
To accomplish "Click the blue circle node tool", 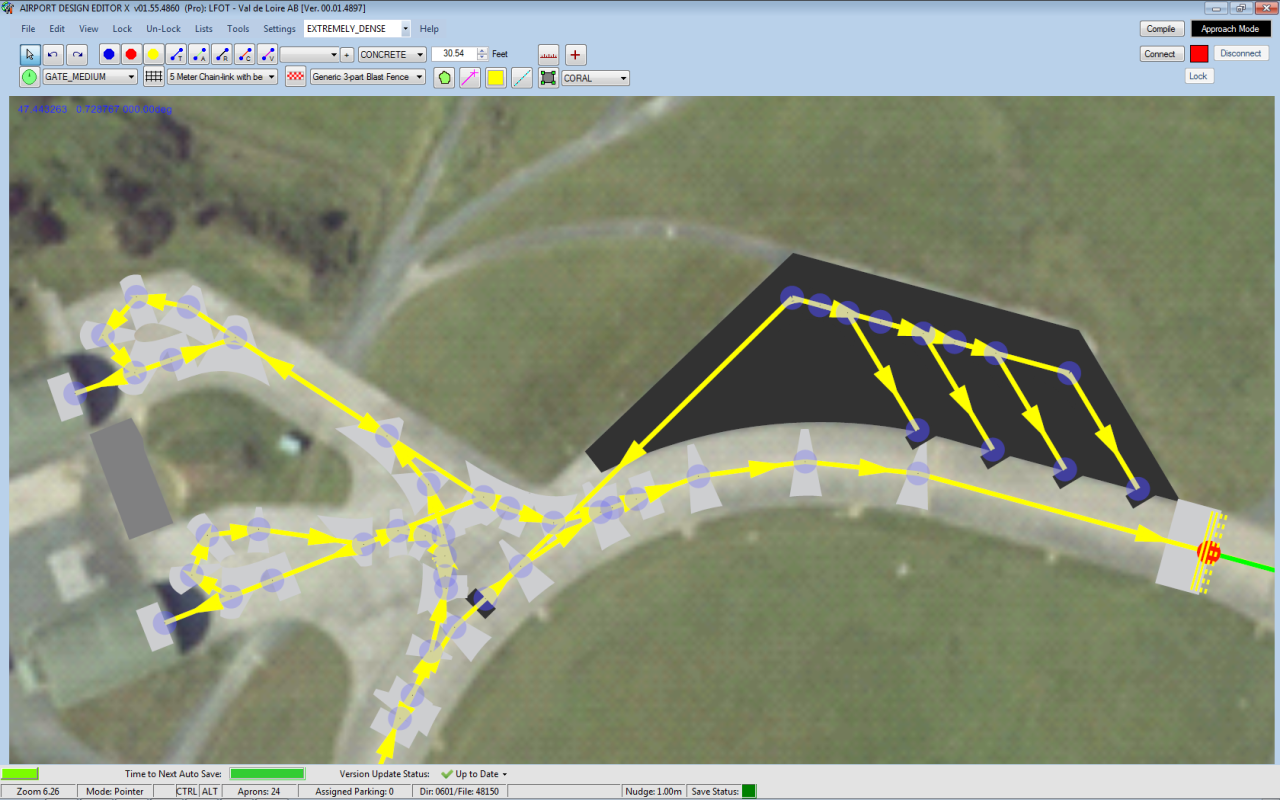I will point(108,54).
